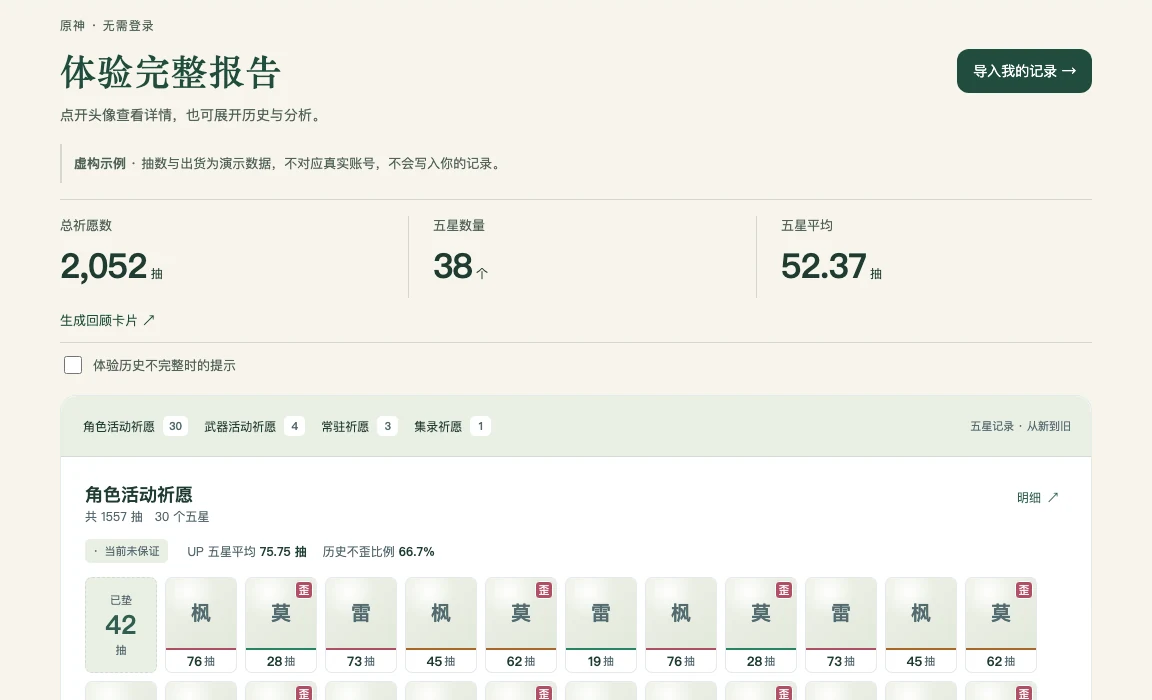Open the 枫 76抽 card beside 已垫 42
This screenshot has width=1152, height=700.
point(201,625)
